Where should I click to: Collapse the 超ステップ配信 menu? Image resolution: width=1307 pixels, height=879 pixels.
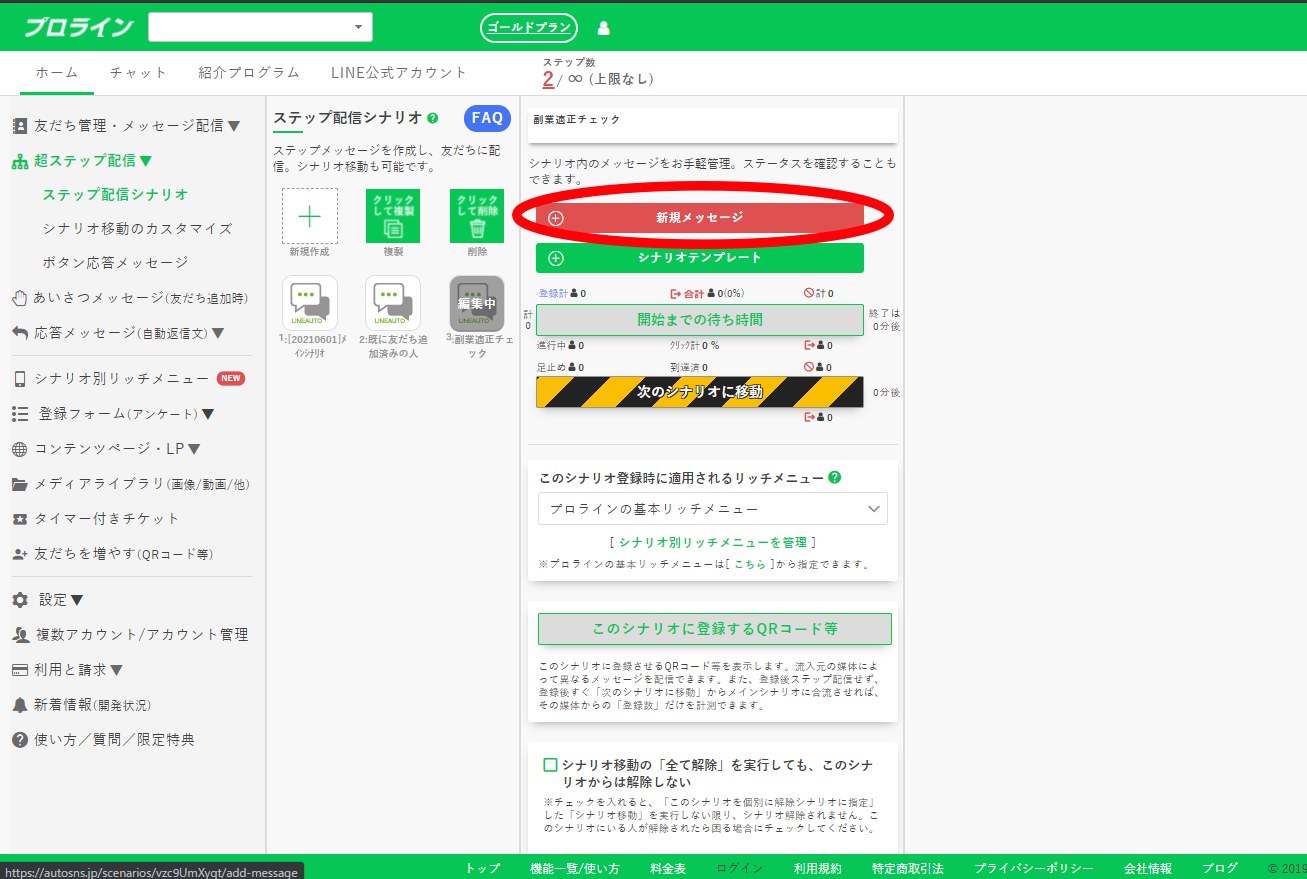pyautogui.click(x=93, y=160)
